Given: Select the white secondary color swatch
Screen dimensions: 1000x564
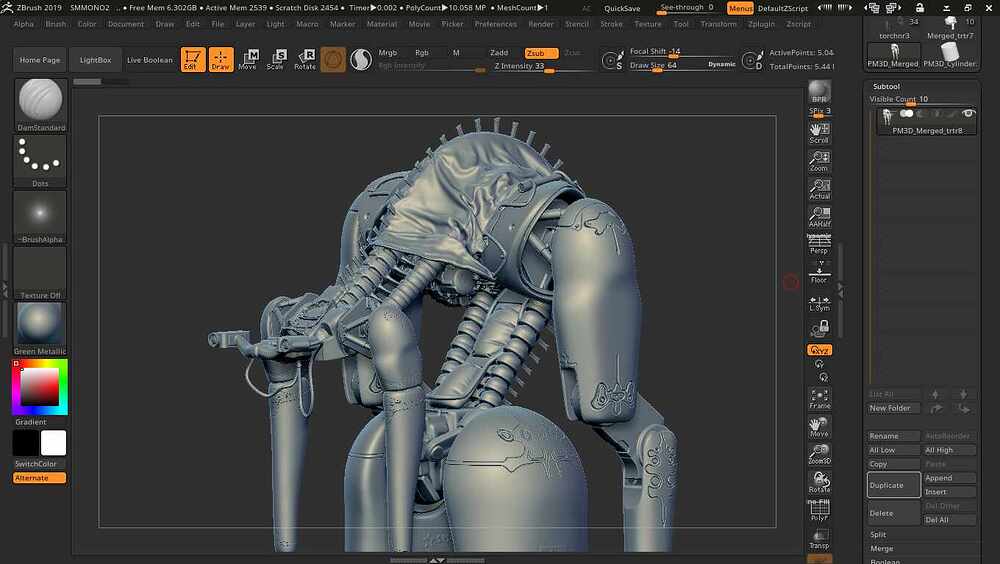Looking at the screenshot, I should pyautogui.click(x=54, y=443).
